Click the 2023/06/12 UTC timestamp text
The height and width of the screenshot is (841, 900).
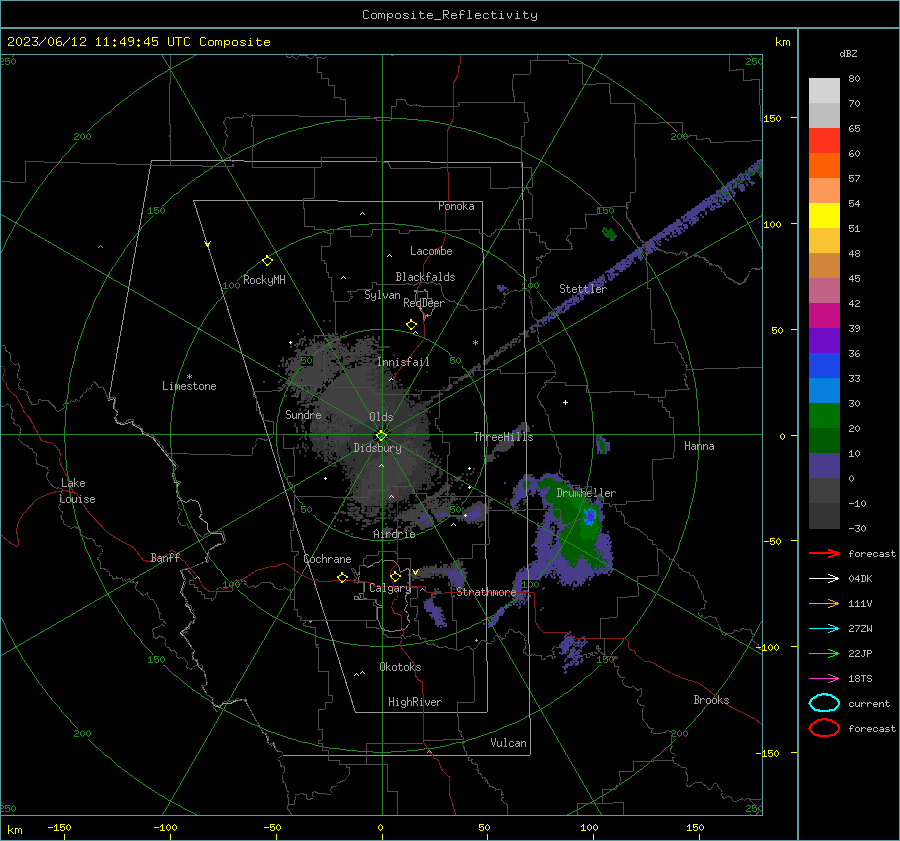click(x=138, y=42)
